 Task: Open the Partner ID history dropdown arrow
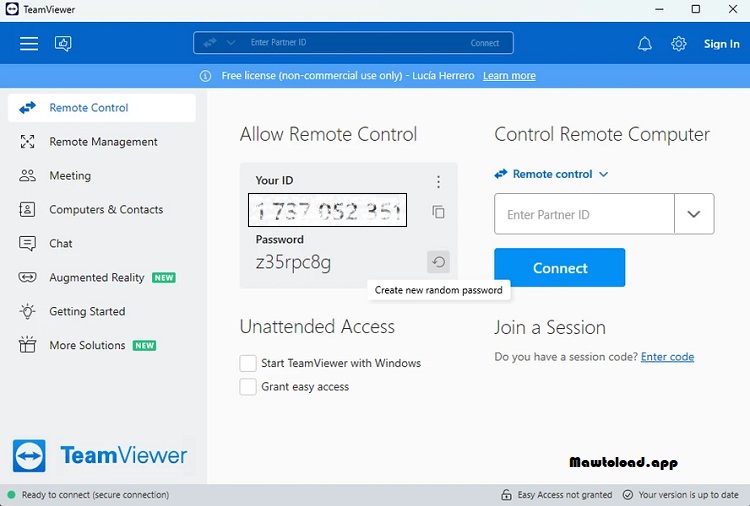tap(694, 214)
